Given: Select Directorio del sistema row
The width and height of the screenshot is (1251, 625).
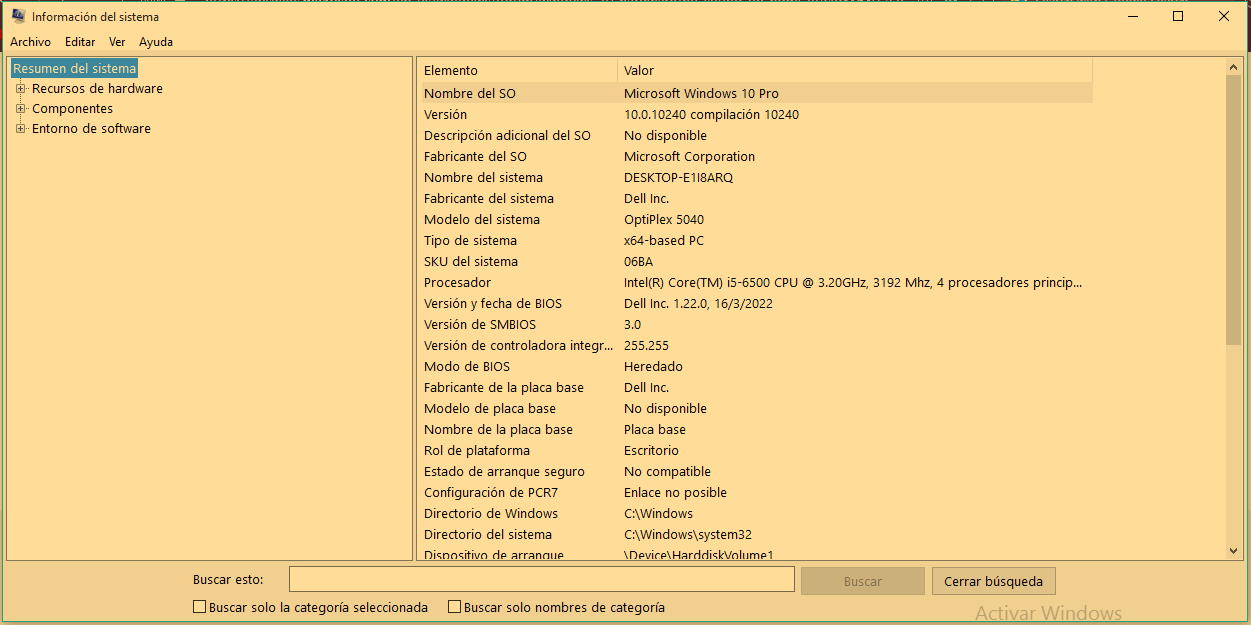Looking at the screenshot, I should pyautogui.click(x=755, y=534).
